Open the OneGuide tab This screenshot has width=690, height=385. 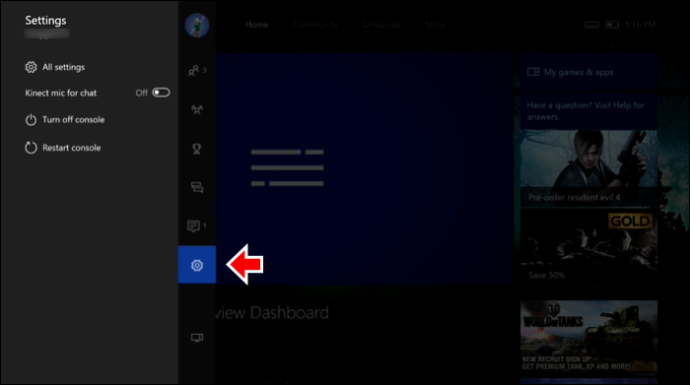[382, 25]
